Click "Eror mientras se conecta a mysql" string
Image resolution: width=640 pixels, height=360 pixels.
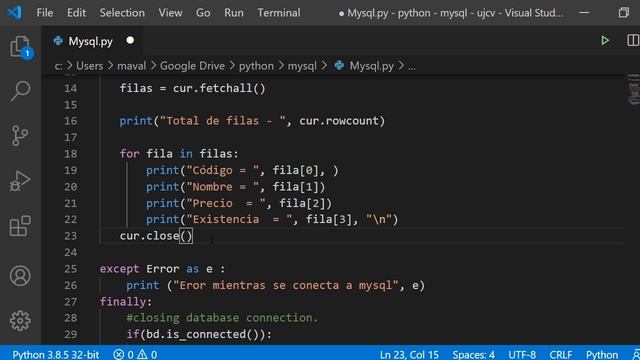point(286,285)
